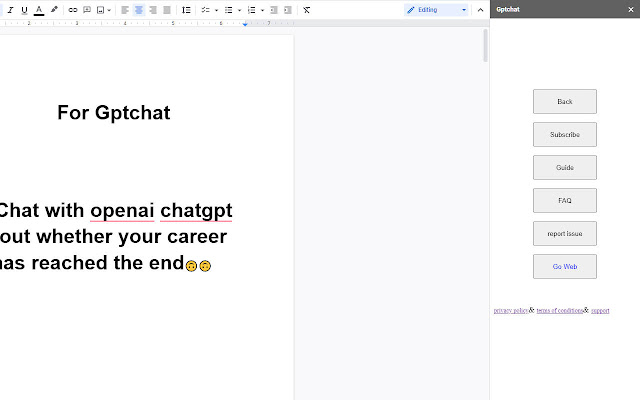Click the 'For Gptchat' heading text

[x=113, y=113]
